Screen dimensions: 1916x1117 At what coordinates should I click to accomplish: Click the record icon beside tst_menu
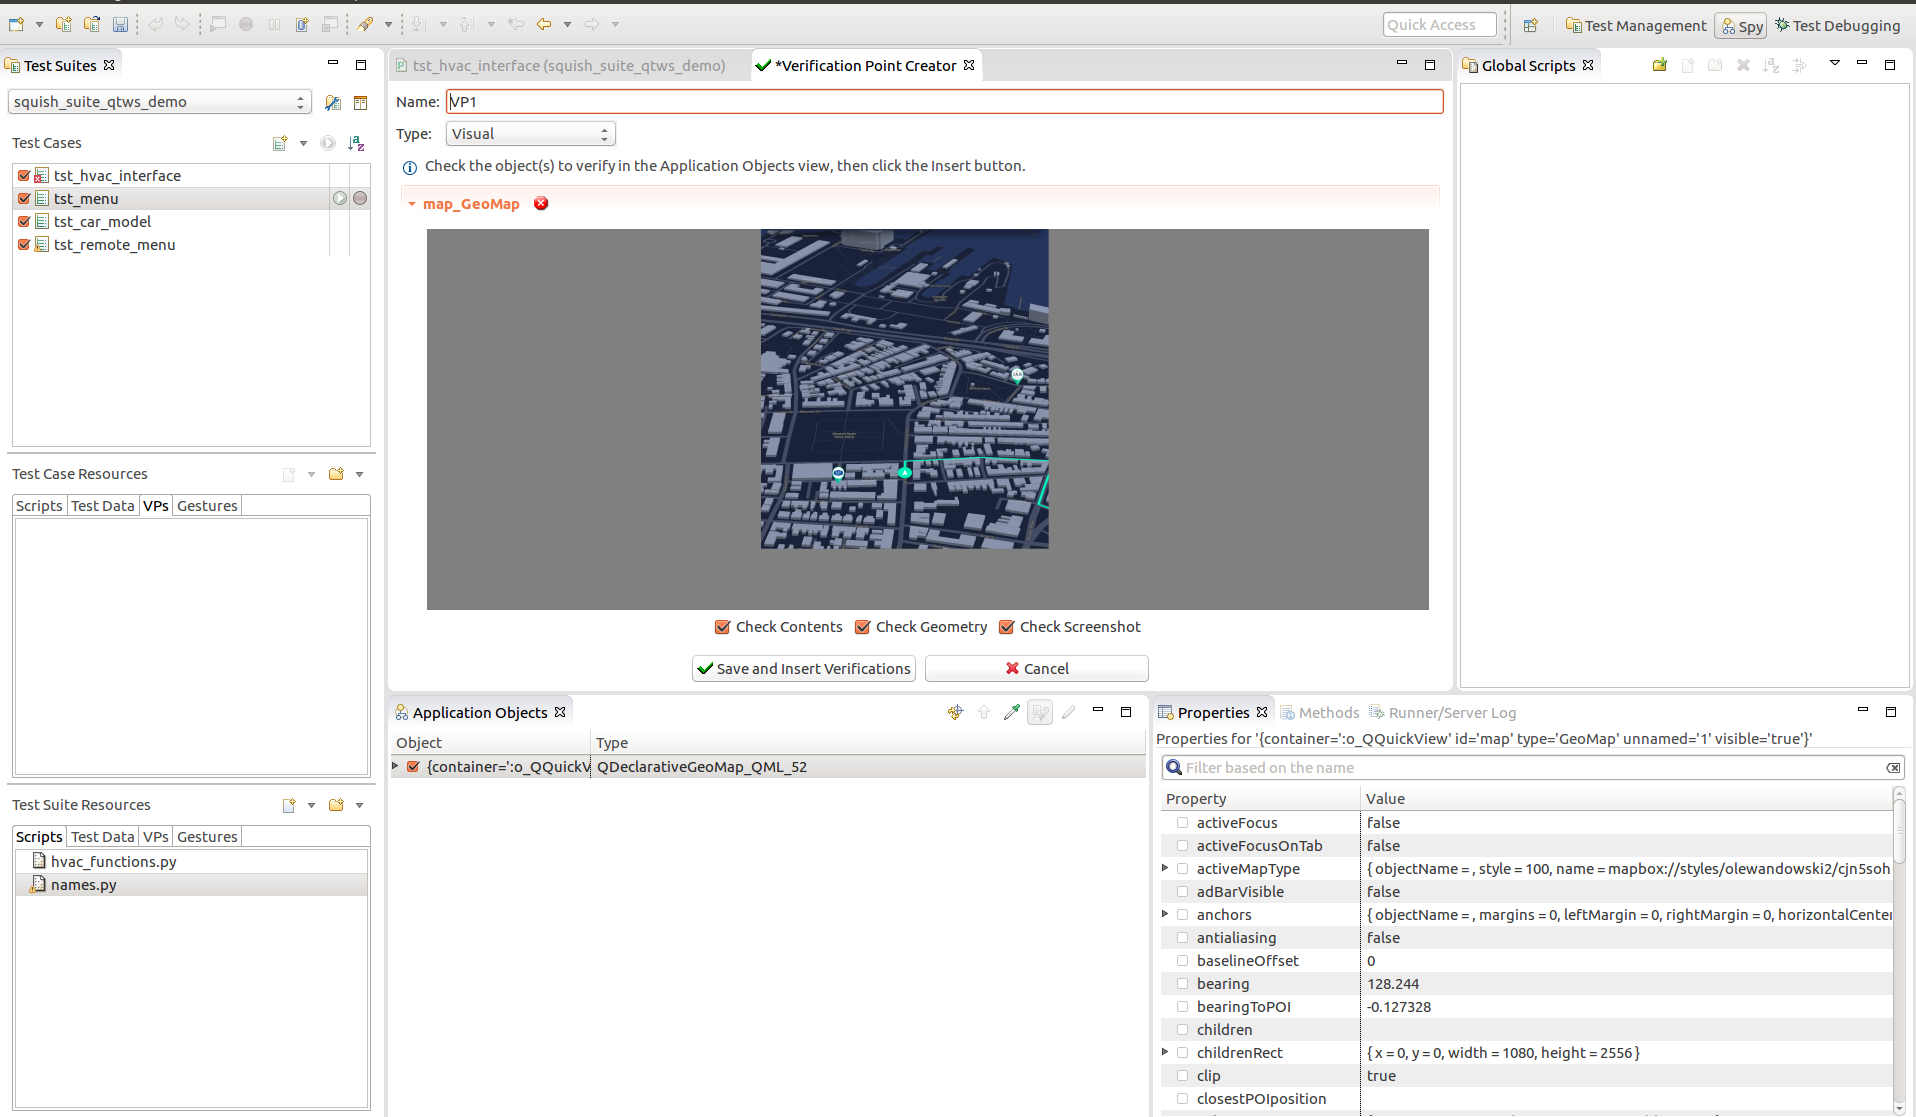(x=360, y=198)
